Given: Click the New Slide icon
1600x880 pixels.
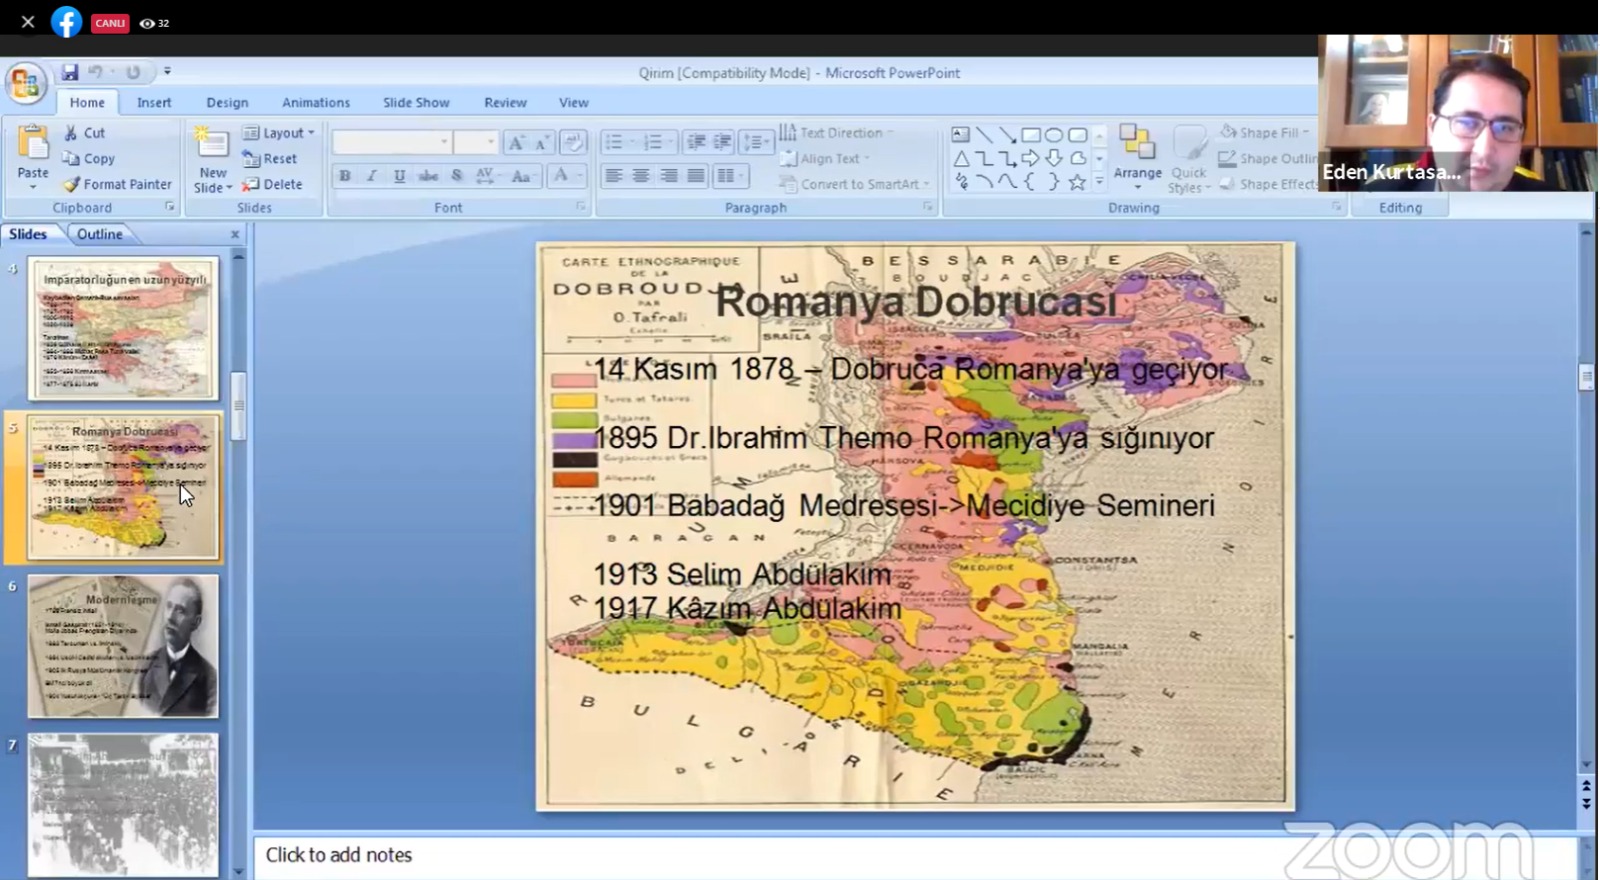Looking at the screenshot, I should click(x=212, y=144).
